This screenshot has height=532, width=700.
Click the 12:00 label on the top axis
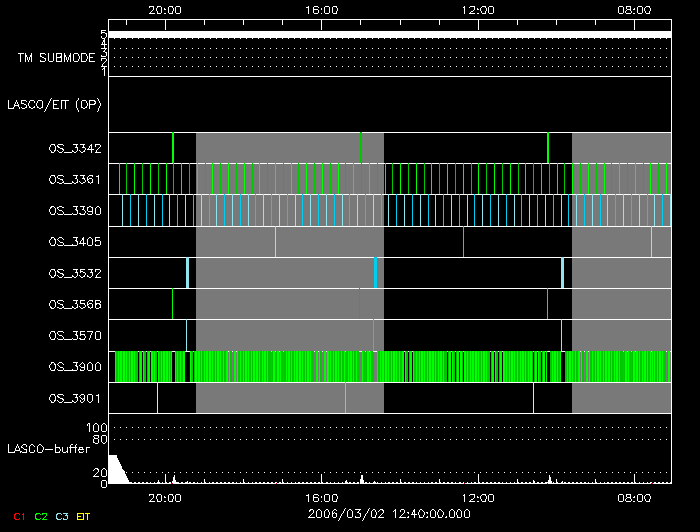pyautogui.click(x=478, y=10)
